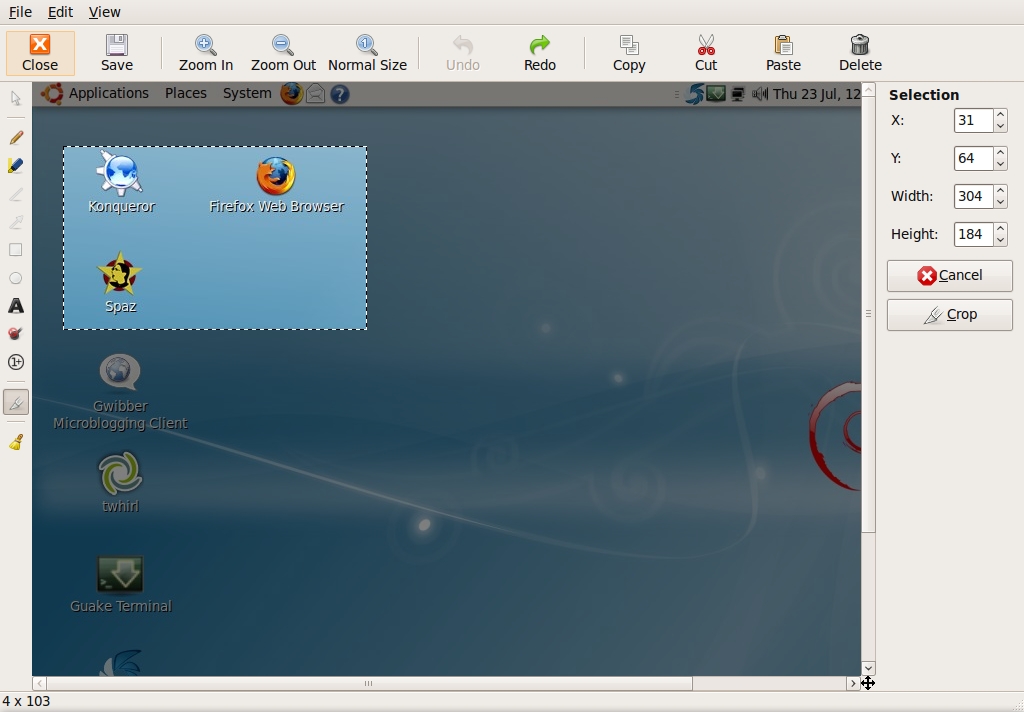The height and width of the screenshot is (712, 1024).
Task: Save the image with Save icon
Action: pyautogui.click(x=117, y=53)
